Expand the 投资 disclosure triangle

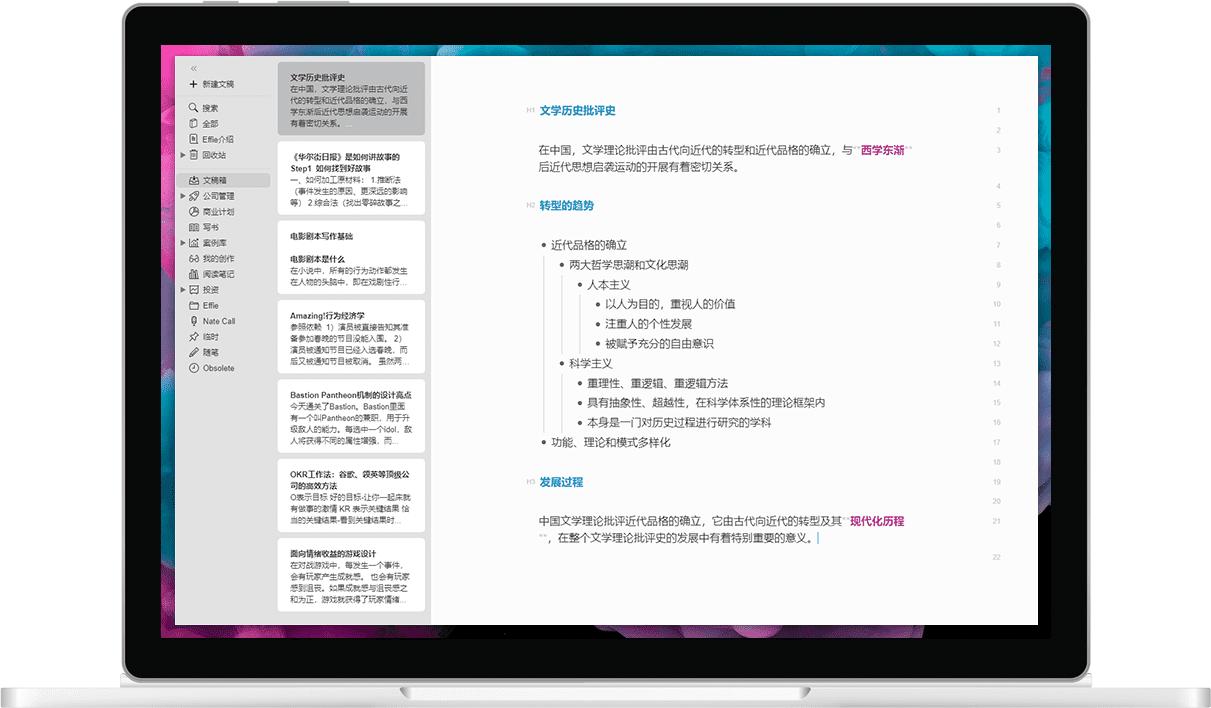pyautogui.click(x=182, y=289)
